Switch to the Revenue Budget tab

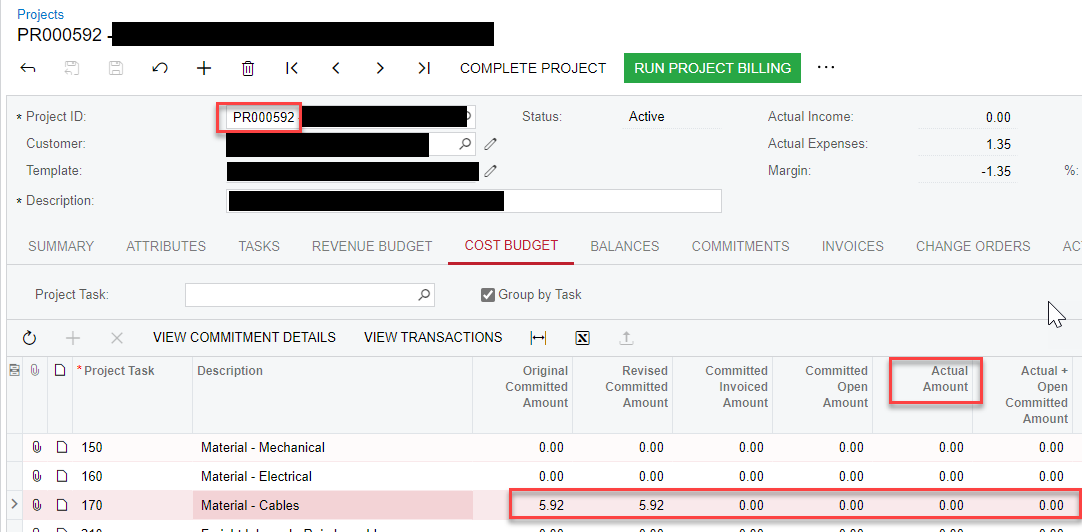pos(372,246)
